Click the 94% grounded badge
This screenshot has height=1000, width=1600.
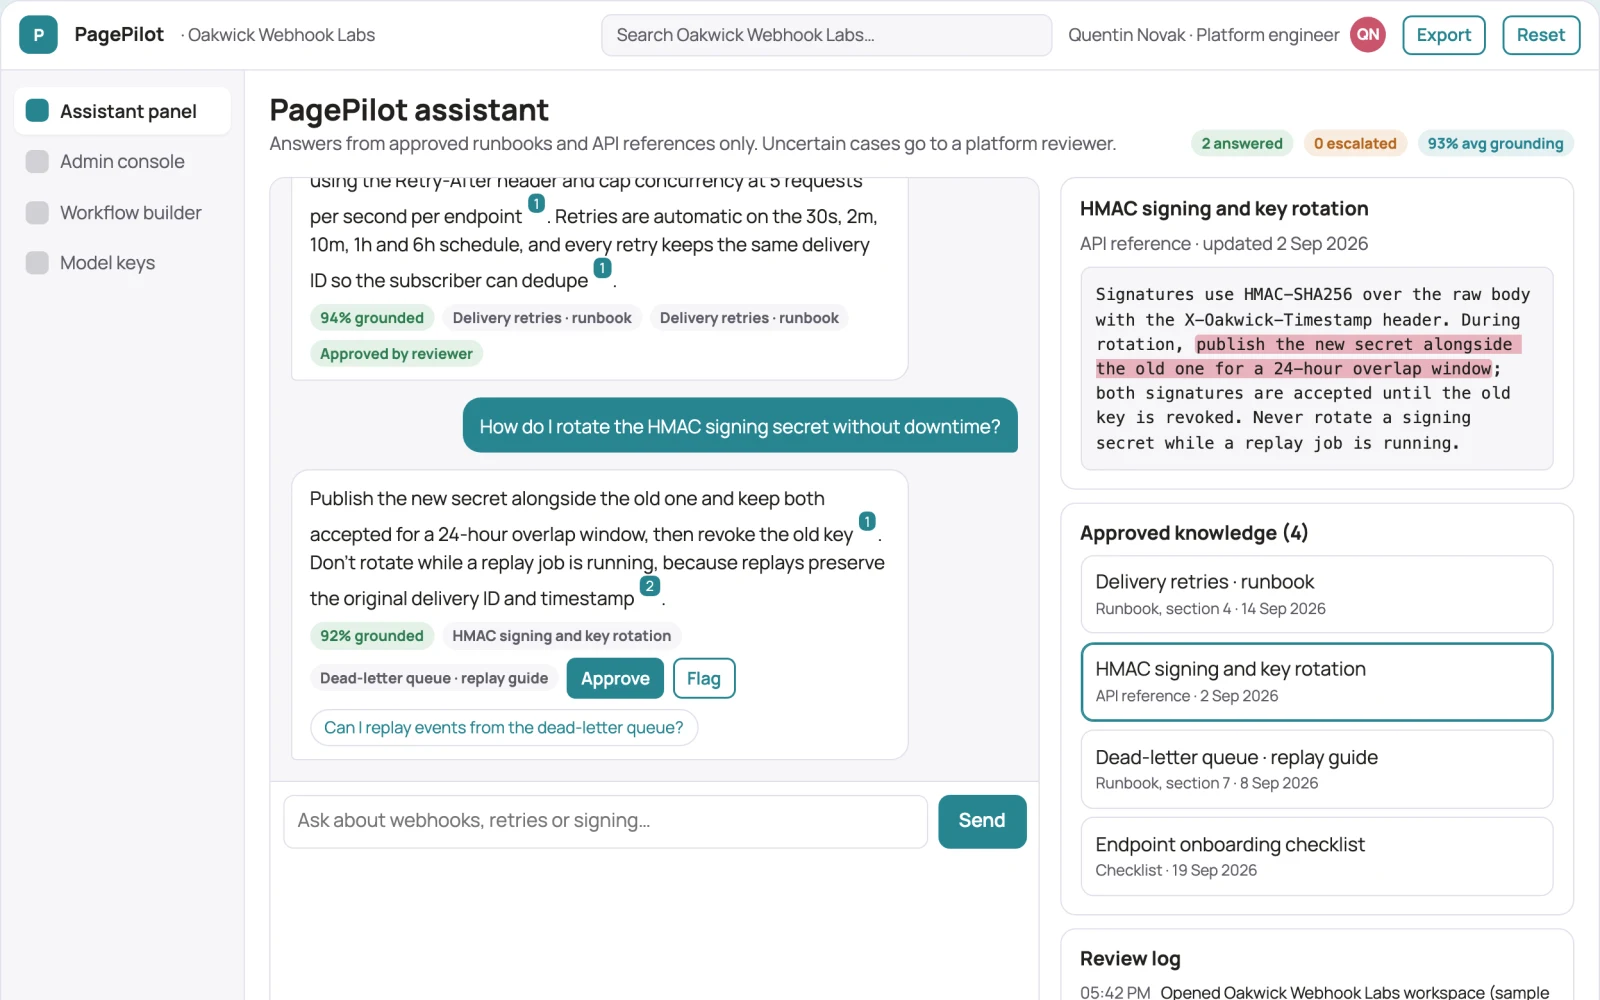372,318
